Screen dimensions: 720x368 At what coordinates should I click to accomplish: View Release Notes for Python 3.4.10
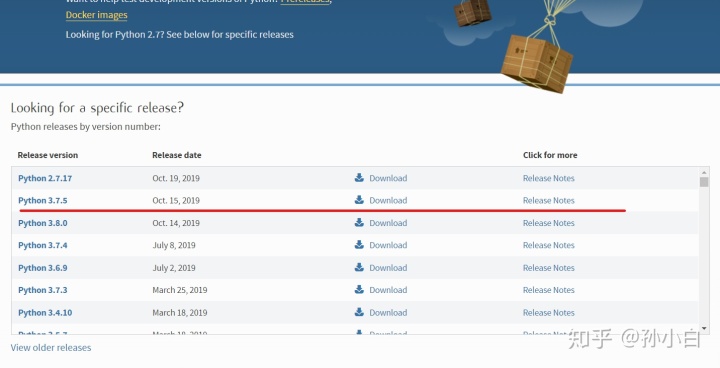coord(549,312)
